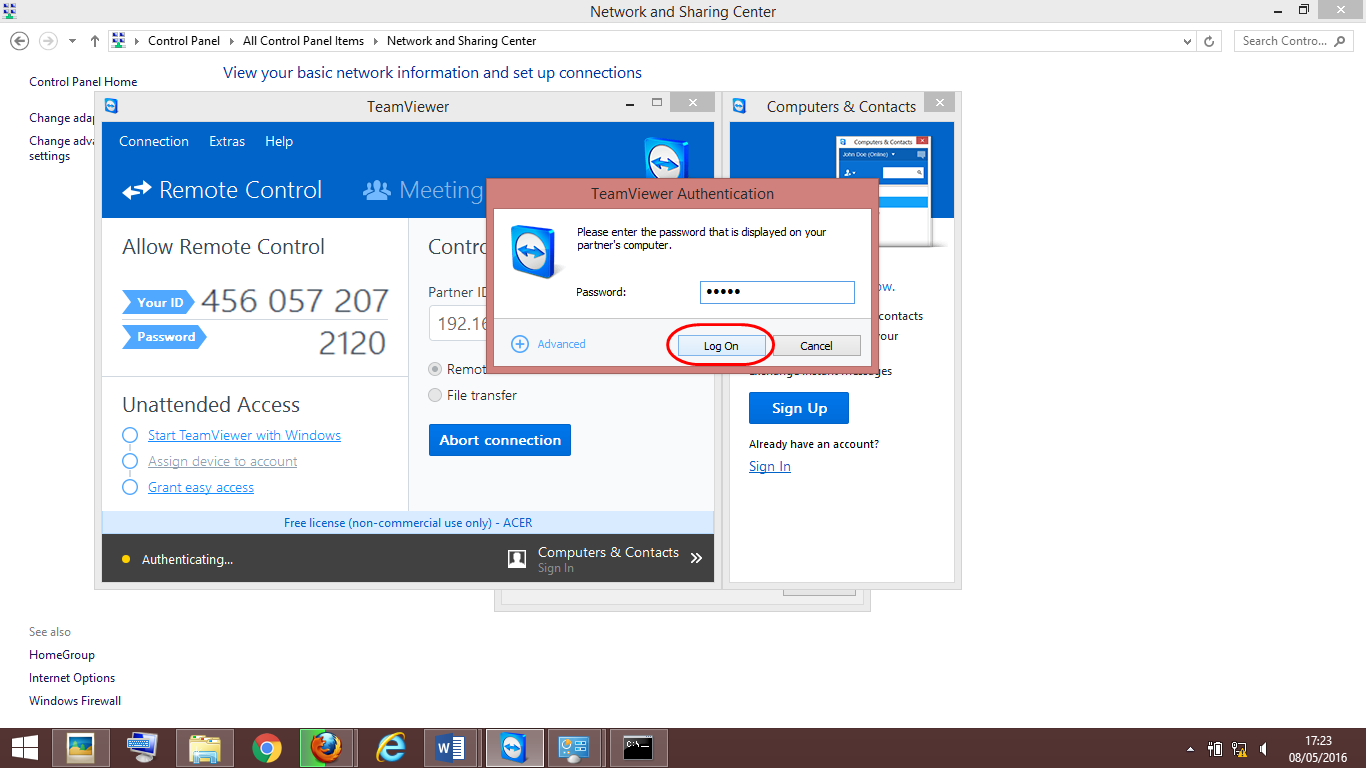Click the Password input field in the dialog
This screenshot has height=768, width=1366.
coord(777,292)
